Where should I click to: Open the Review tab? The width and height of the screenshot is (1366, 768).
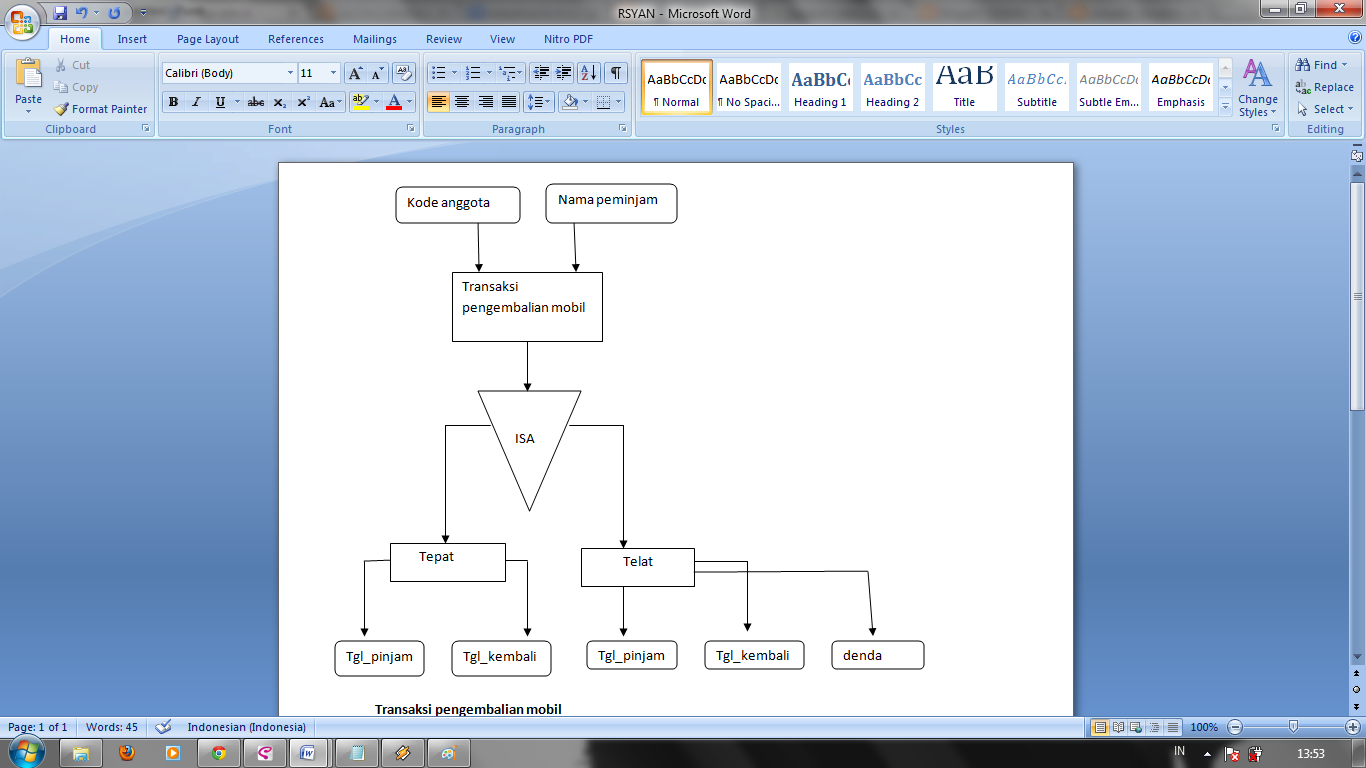pos(444,39)
